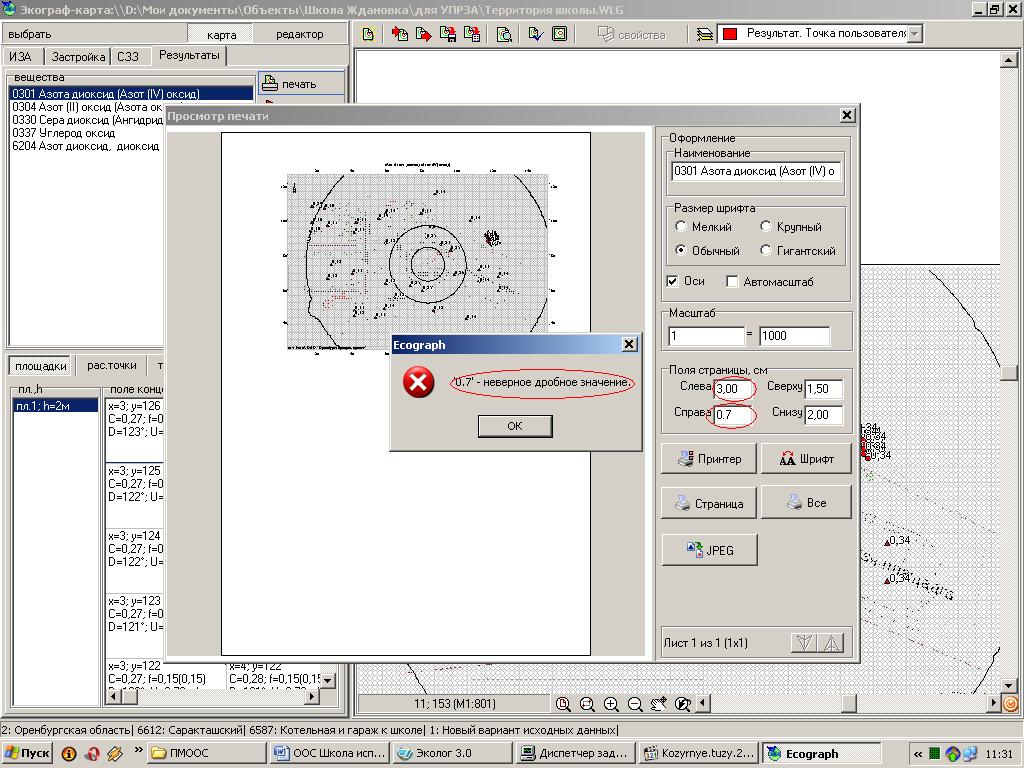Open the рас.точки tab
Image resolution: width=1024 pixels, height=768 pixels.
tap(111, 366)
